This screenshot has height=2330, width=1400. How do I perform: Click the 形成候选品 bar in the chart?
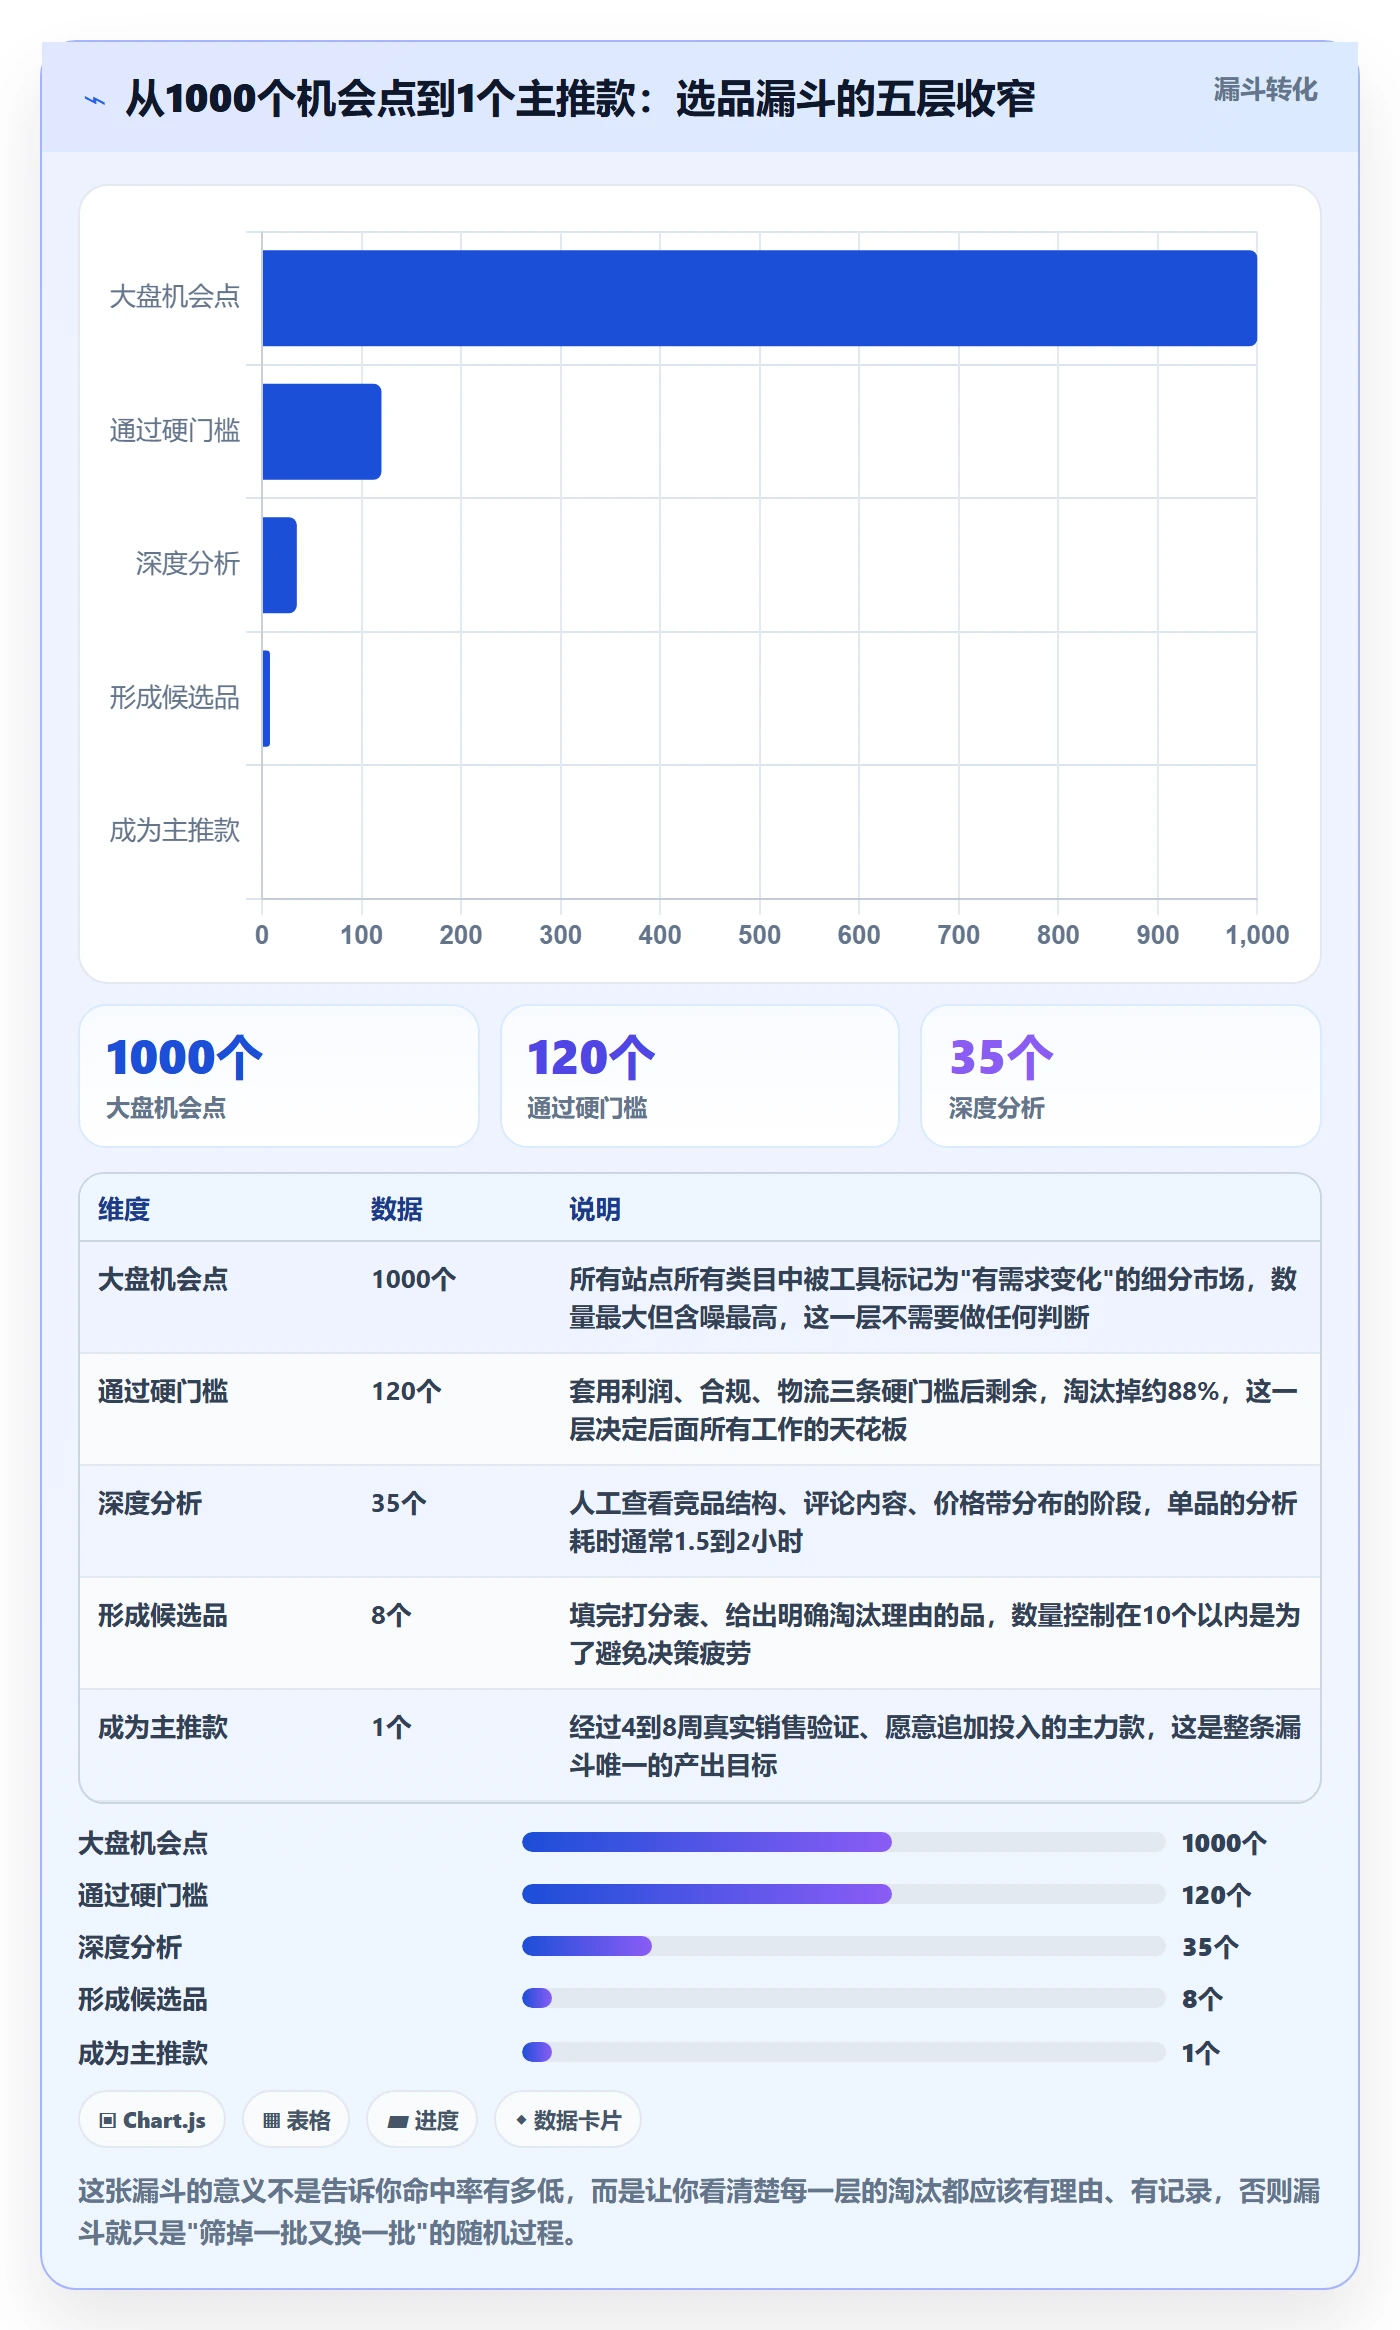tap(266, 698)
